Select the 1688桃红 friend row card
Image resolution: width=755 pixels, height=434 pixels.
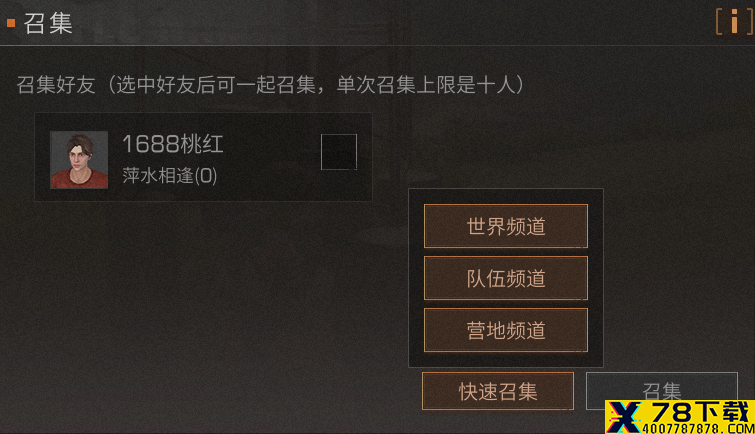[203, 157]
